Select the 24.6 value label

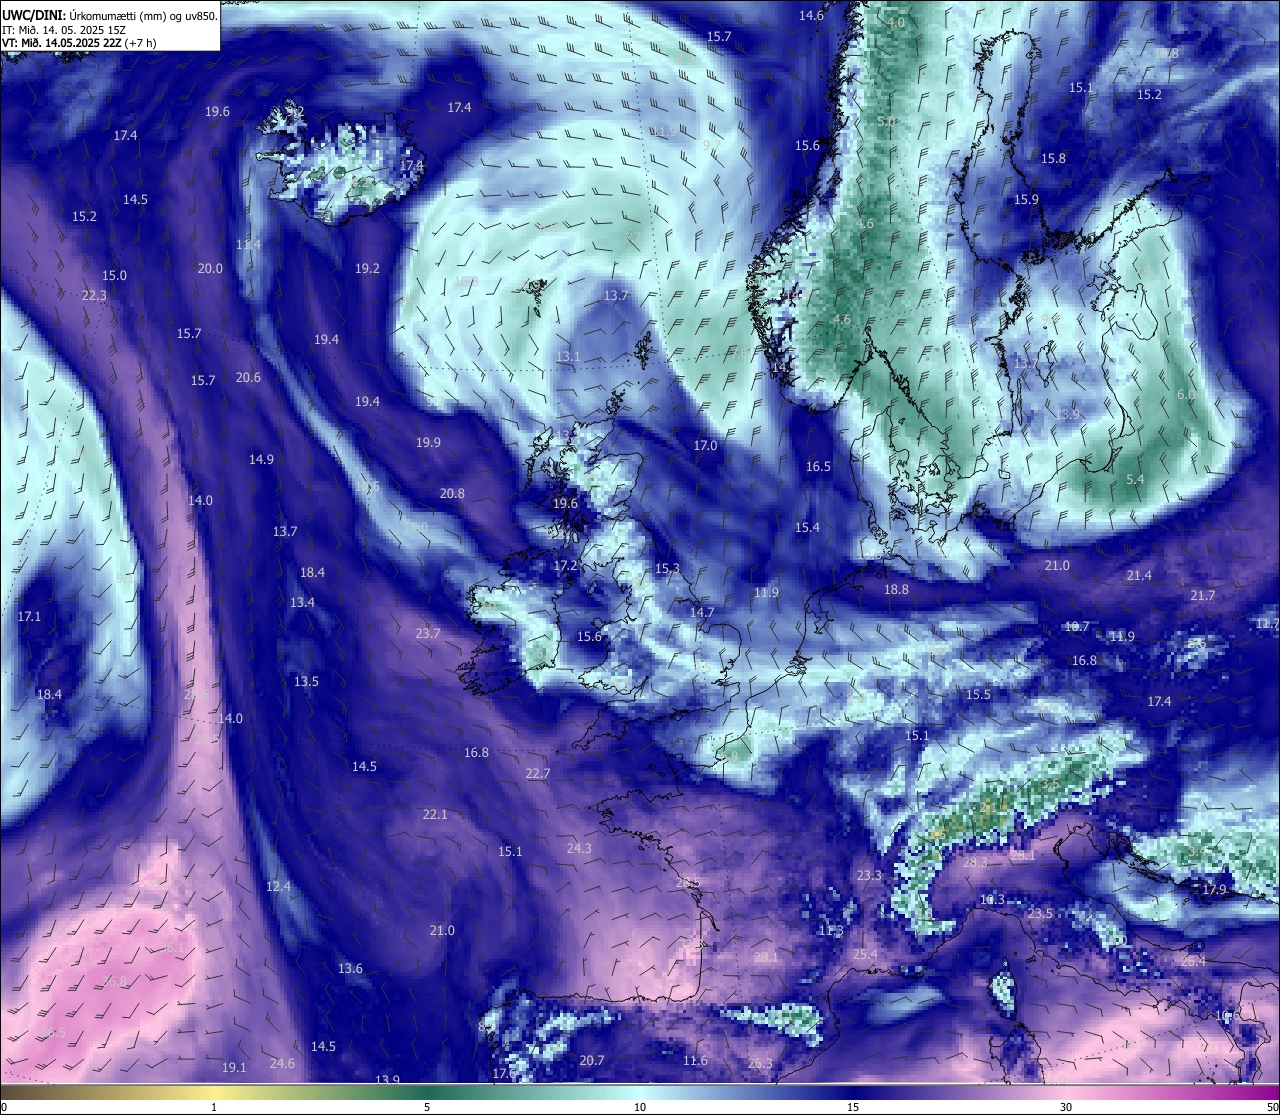pyautogui.click(x=282, y=1063)
